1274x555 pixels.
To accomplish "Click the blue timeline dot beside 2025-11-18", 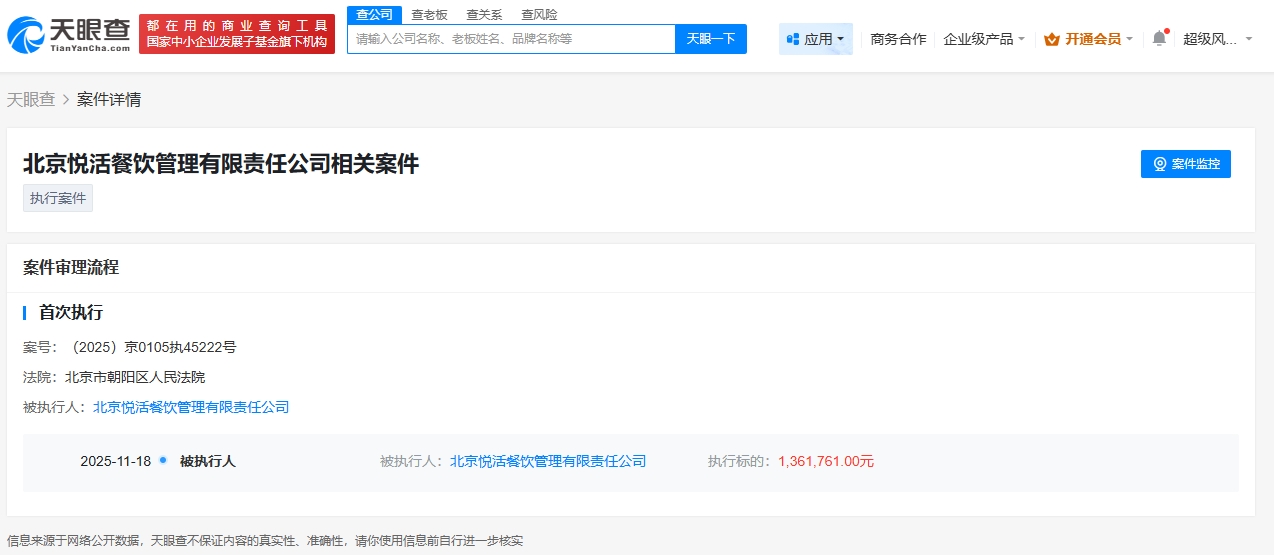I will (163, 460).
